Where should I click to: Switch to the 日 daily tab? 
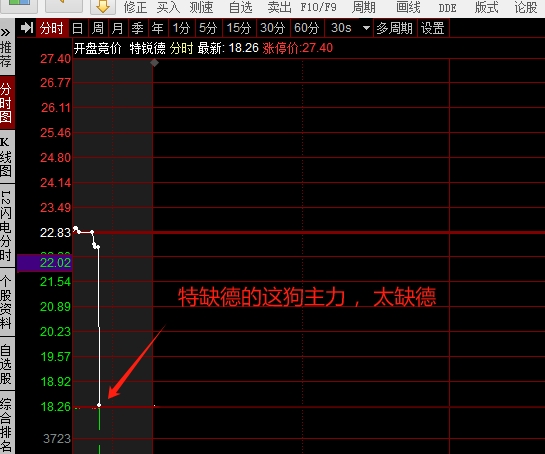click(x=78, y=28)
